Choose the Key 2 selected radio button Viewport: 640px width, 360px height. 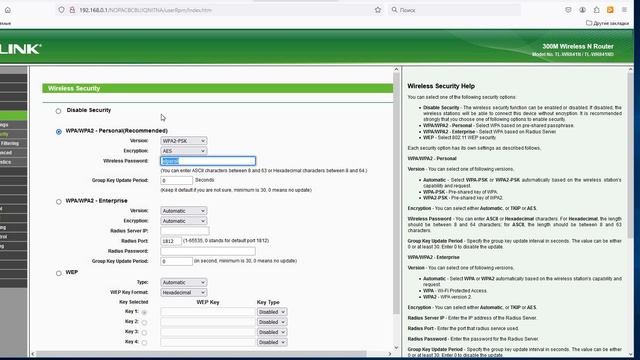pos(144,322)
